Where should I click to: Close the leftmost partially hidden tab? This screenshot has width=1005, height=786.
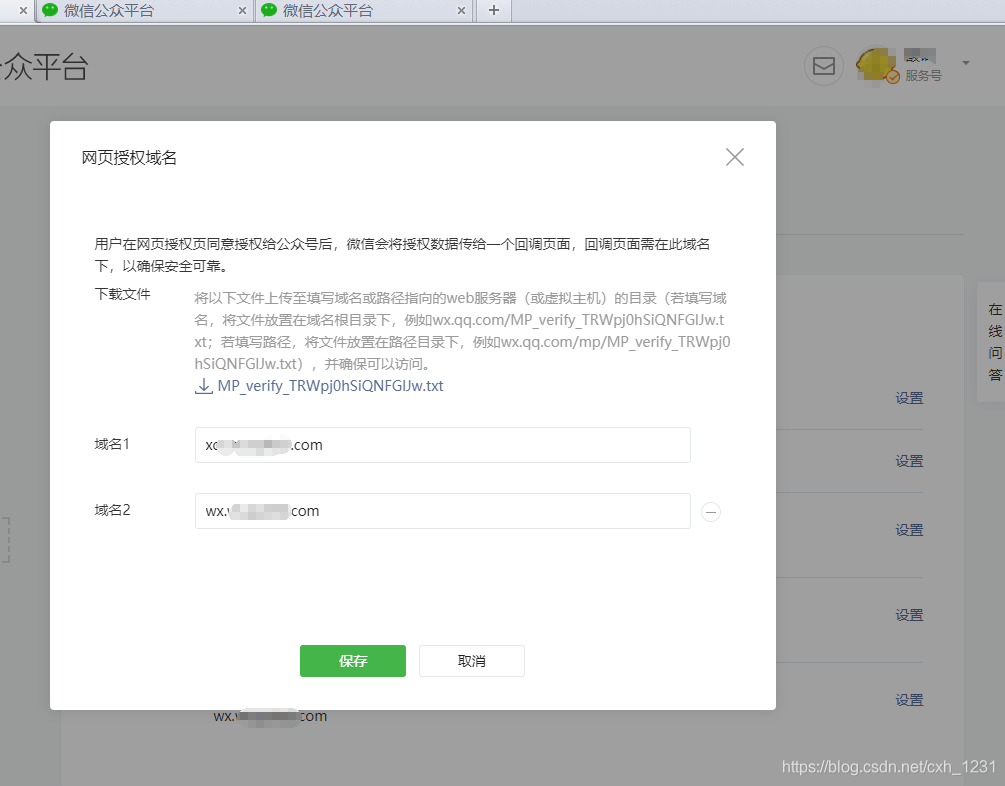[24, 11]
